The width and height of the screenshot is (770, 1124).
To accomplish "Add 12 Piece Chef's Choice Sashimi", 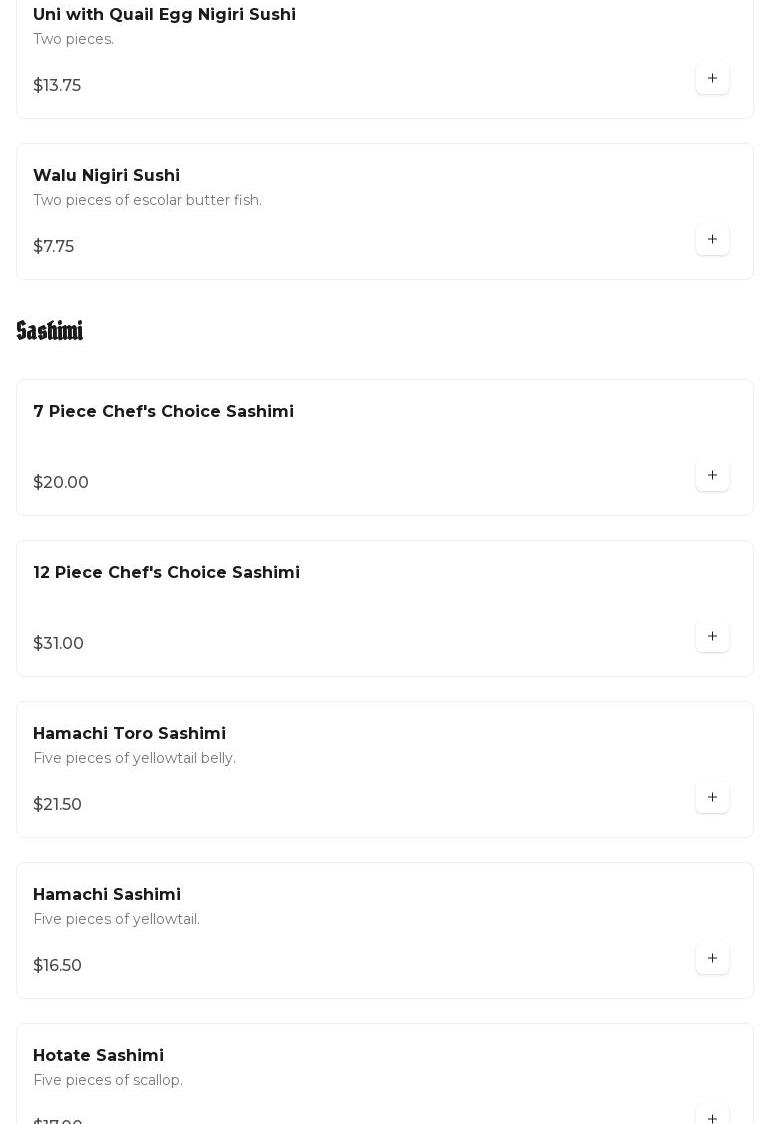I will pyautogui.click(x=712, y=637).
